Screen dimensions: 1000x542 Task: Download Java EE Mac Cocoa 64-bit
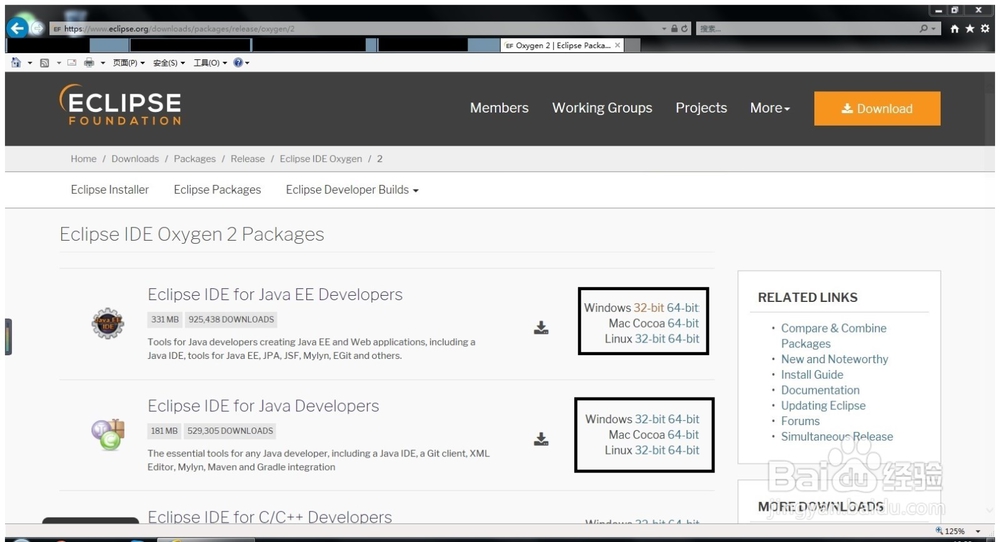[x=683, y=323]
